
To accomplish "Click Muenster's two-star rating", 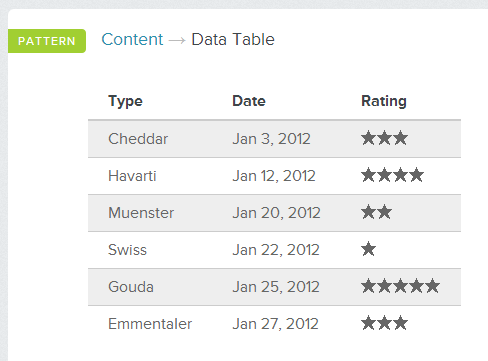I will point(376,212).
